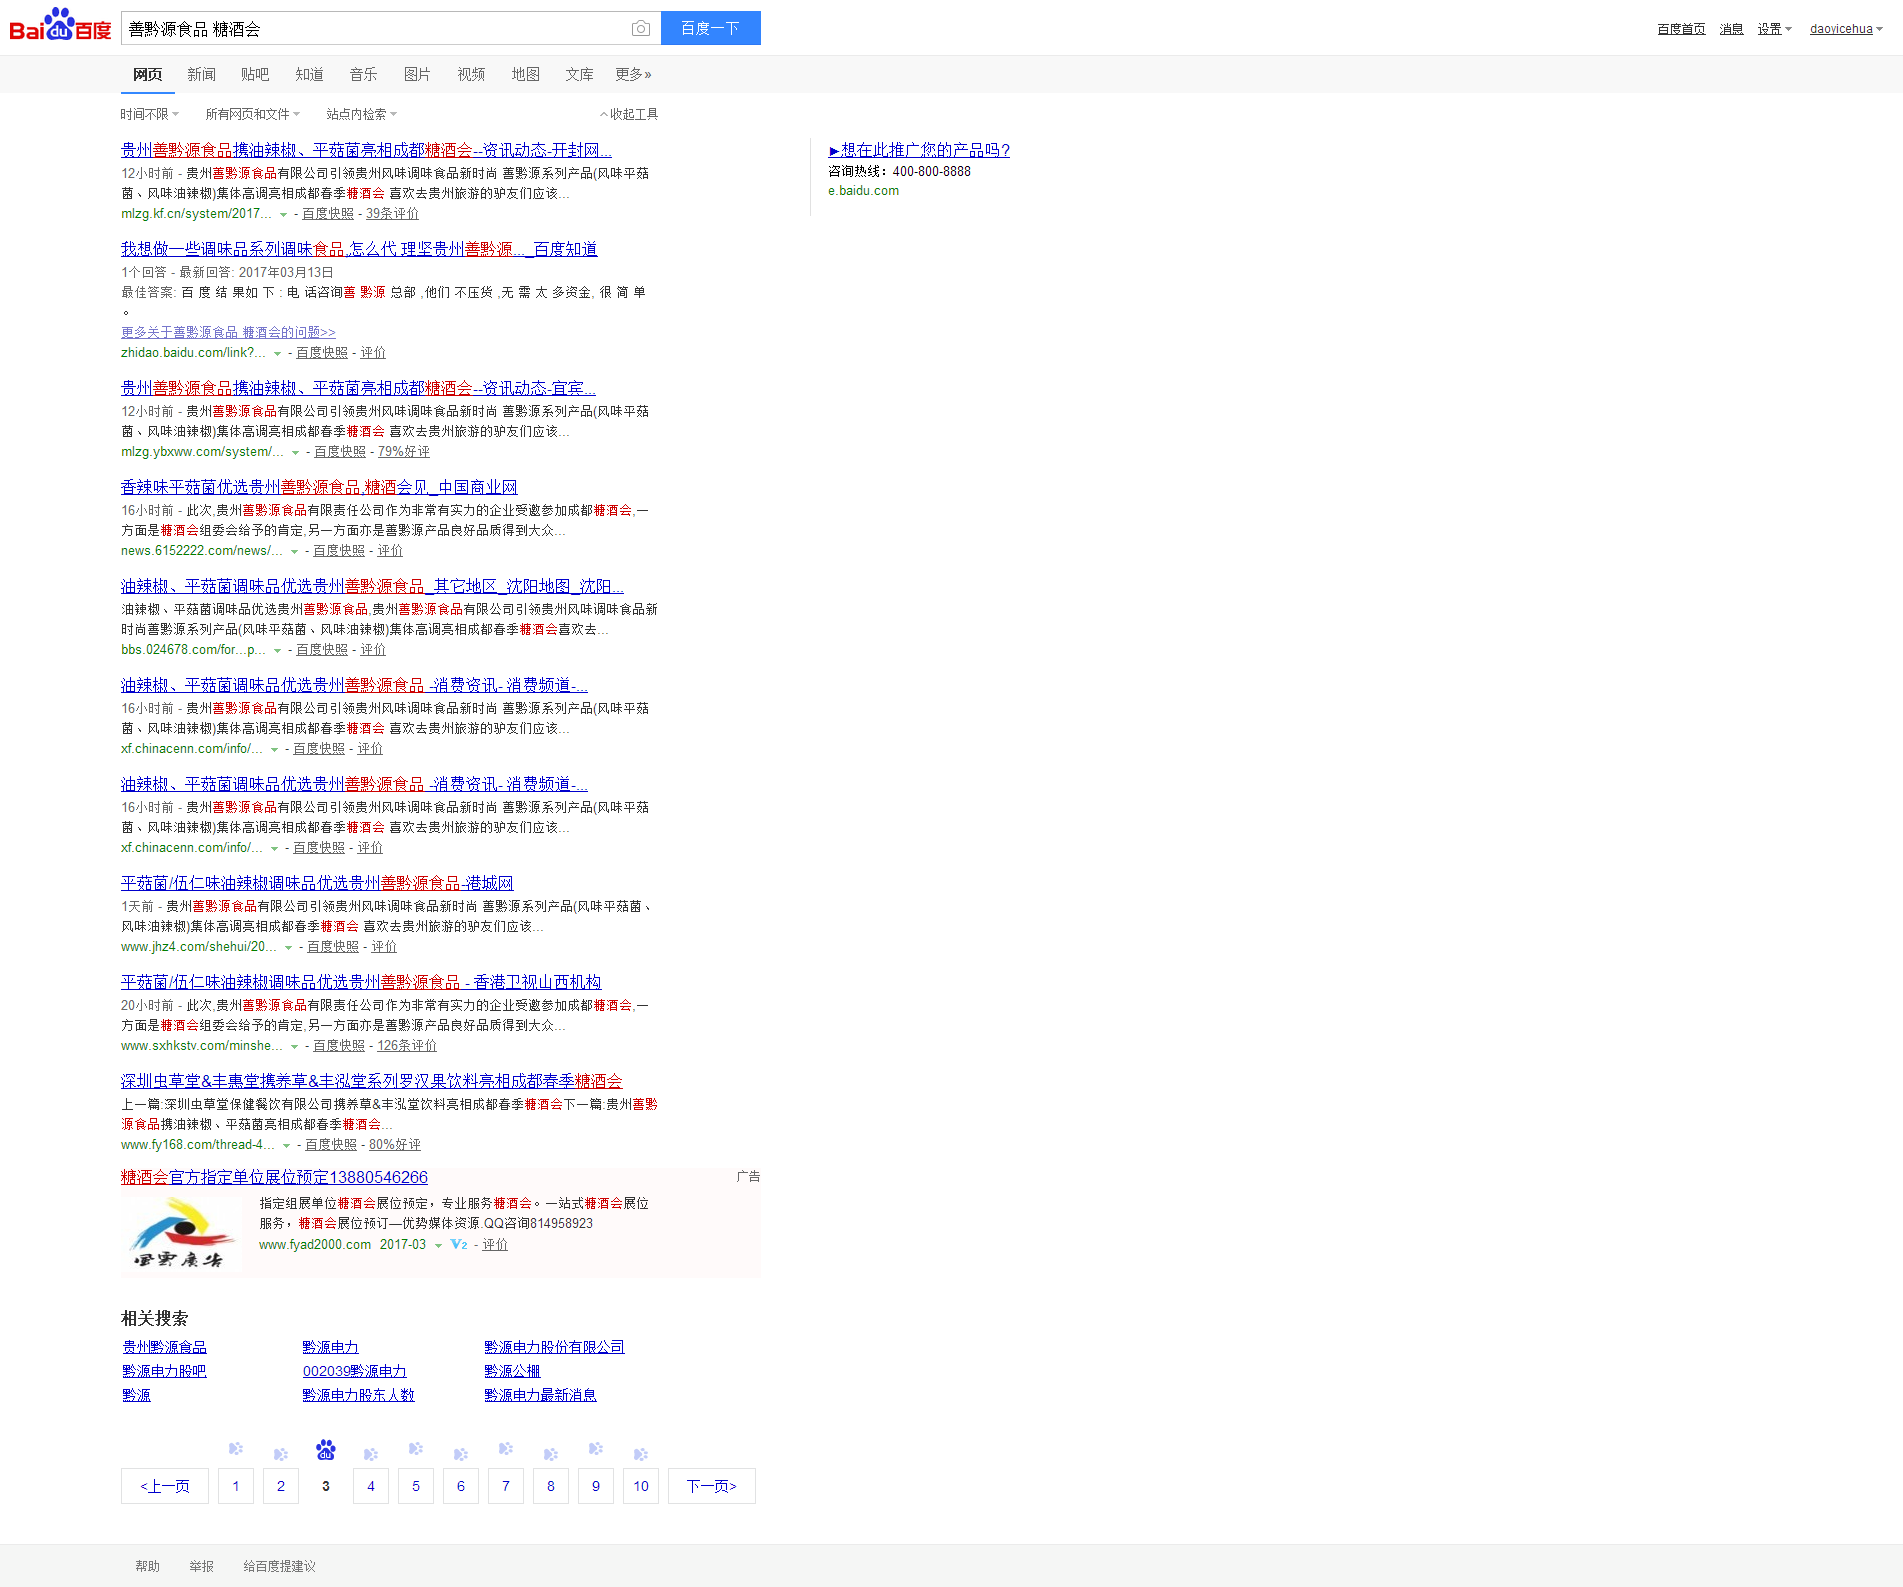The width and height of the screenshot is (1903, 1587).
Task: Click the paw icon above page 1
Action: tap(236, 1448)
